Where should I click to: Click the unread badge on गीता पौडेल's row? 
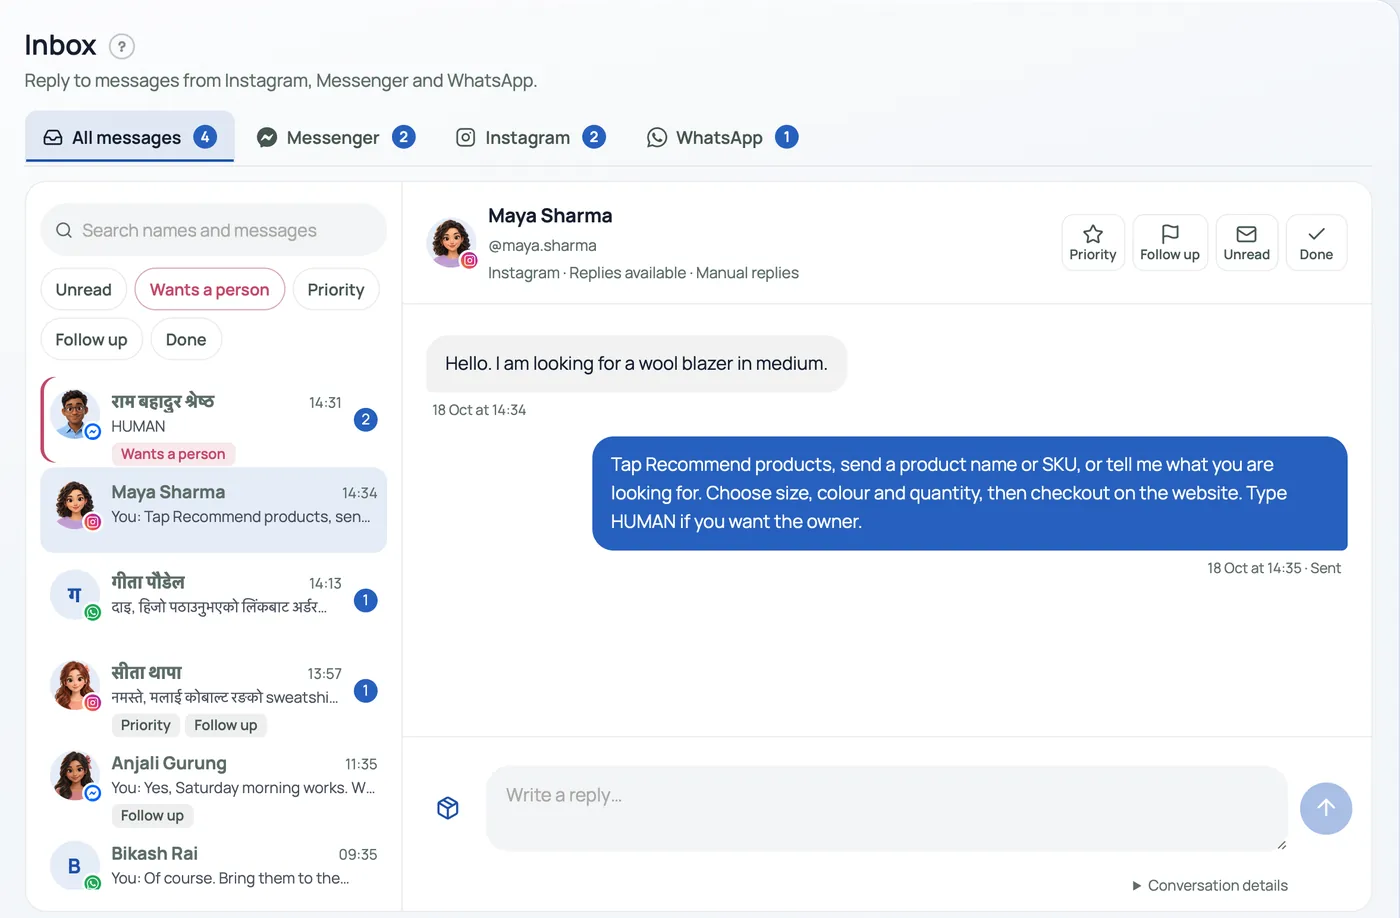tap(366, 600)
